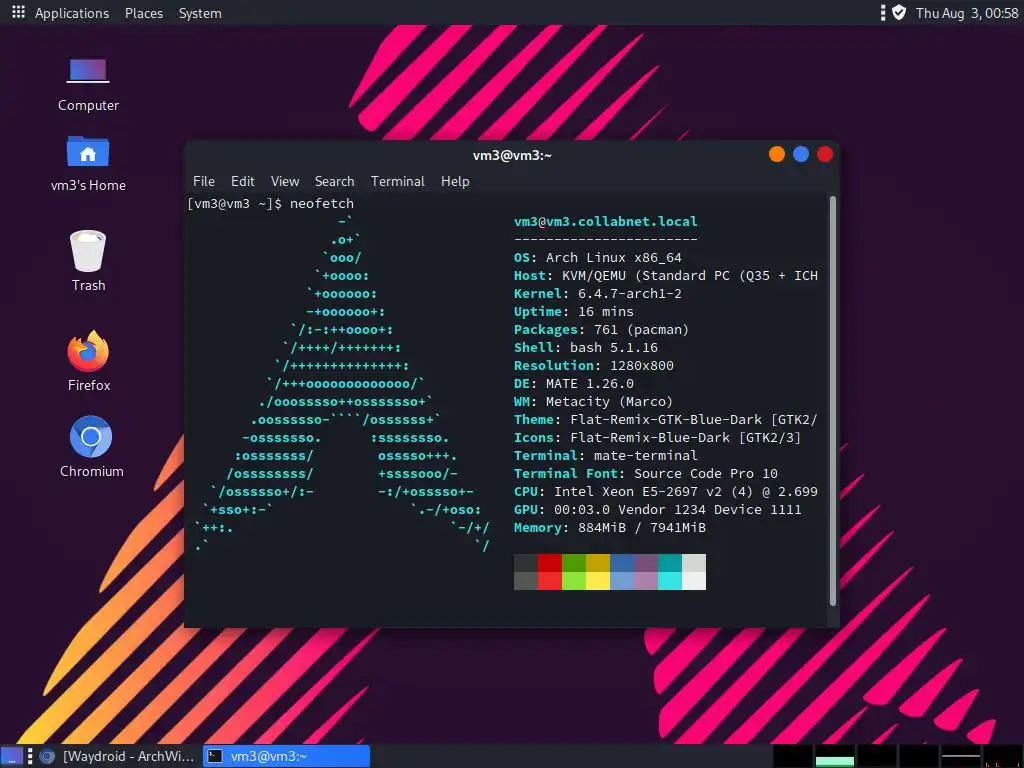The height and width of the screenshot is (768, 1024).
Task: Switch to Waydroid - ArchWiki taskbar window
Action: 118,756
